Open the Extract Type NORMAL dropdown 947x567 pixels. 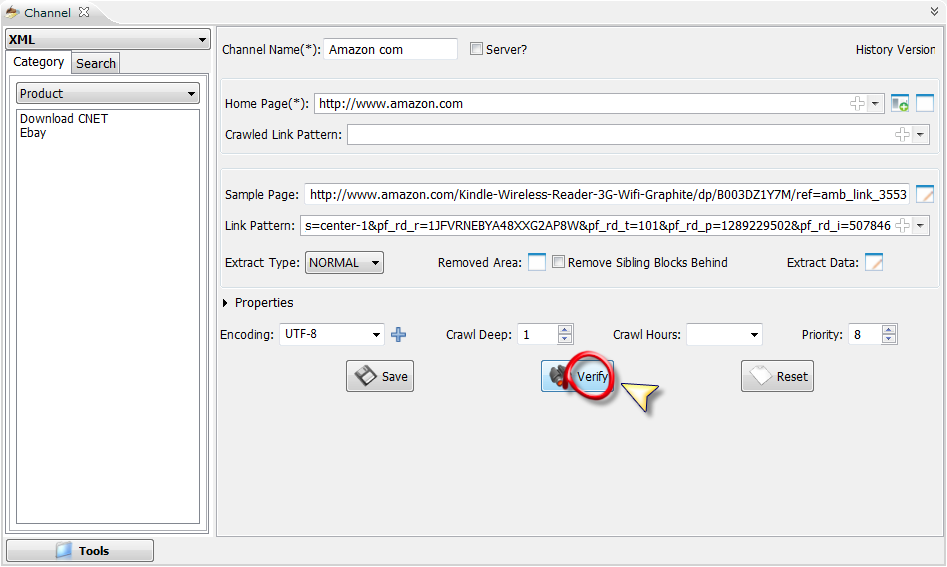345,263
